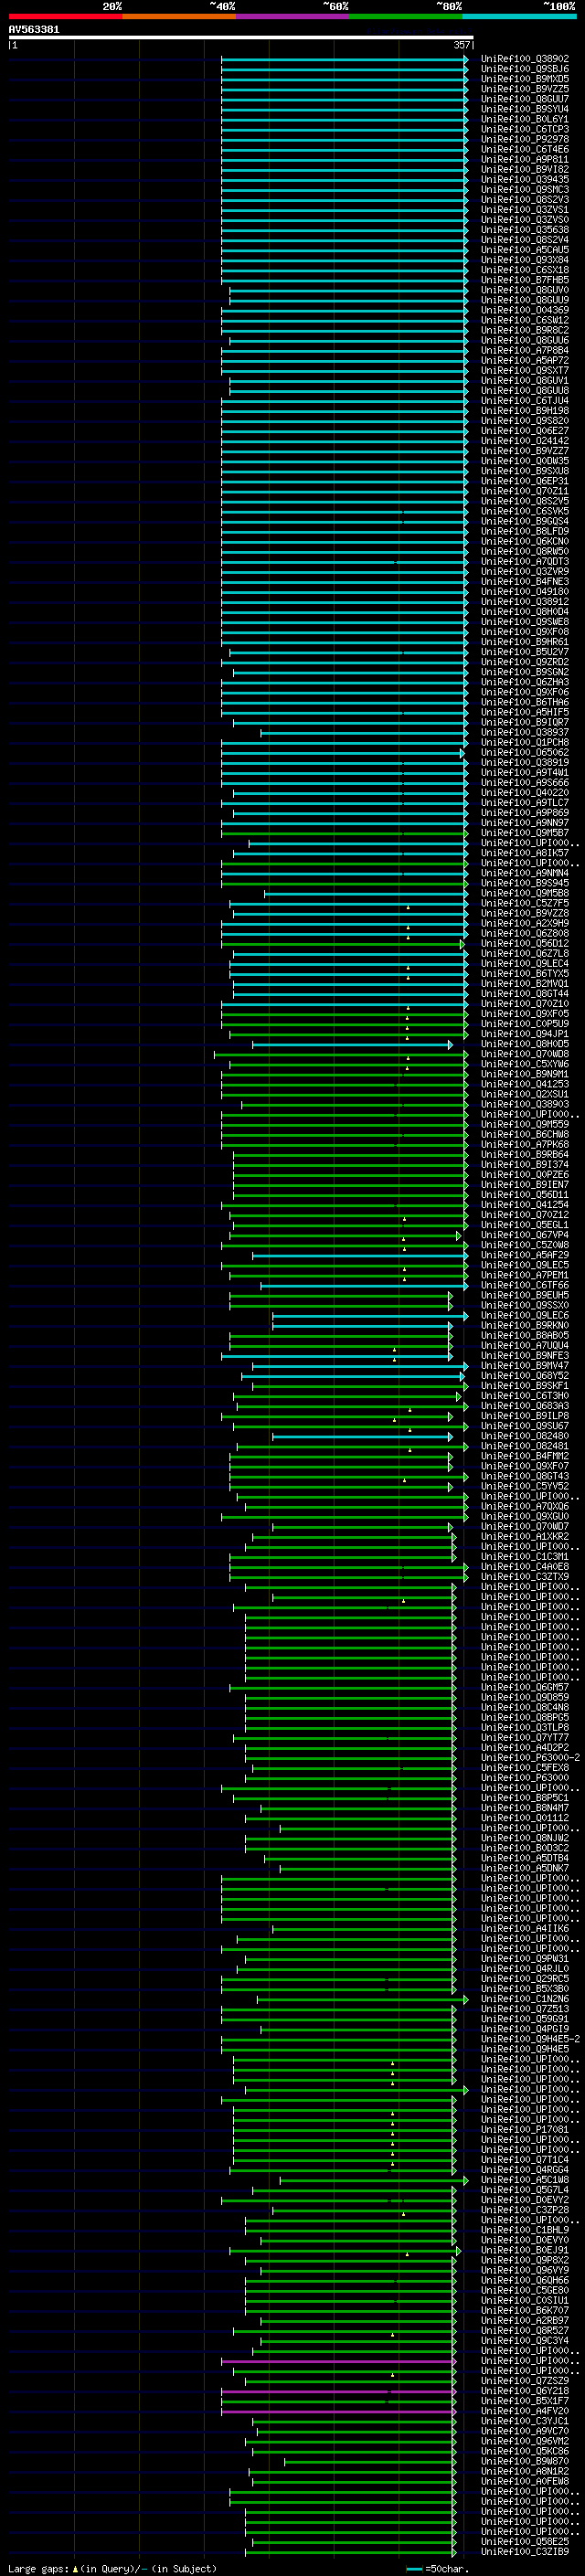585x2576 pixels.
Task: Select hit label UniRef100_Q94JP1
Action: 524,1034
